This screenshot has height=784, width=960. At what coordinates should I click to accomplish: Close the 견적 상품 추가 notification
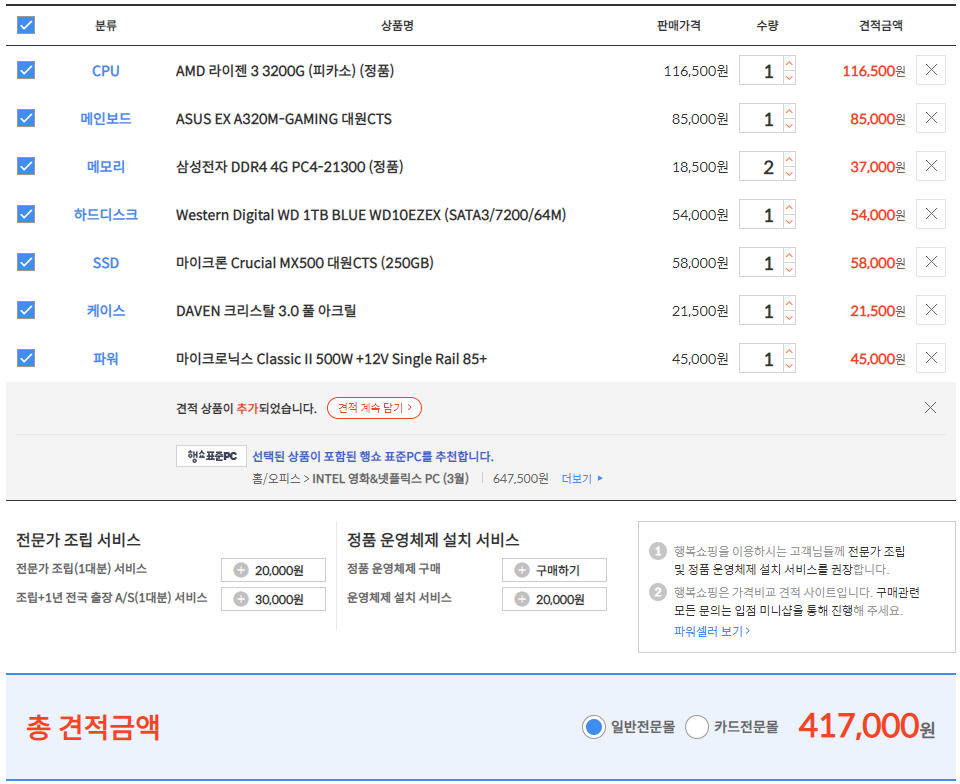930,408
